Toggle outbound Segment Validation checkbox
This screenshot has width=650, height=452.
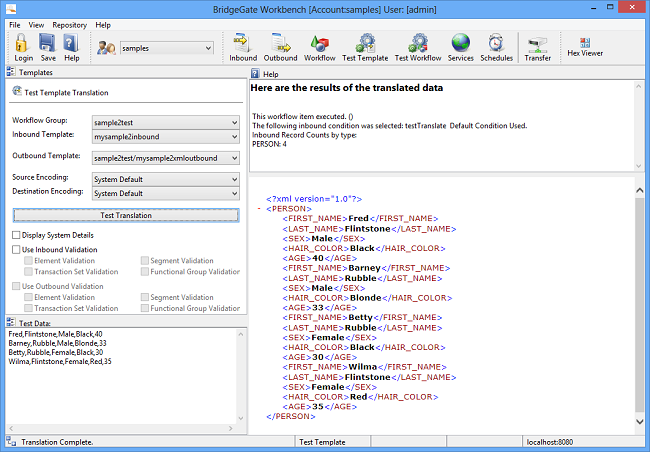tap(145, 297)
